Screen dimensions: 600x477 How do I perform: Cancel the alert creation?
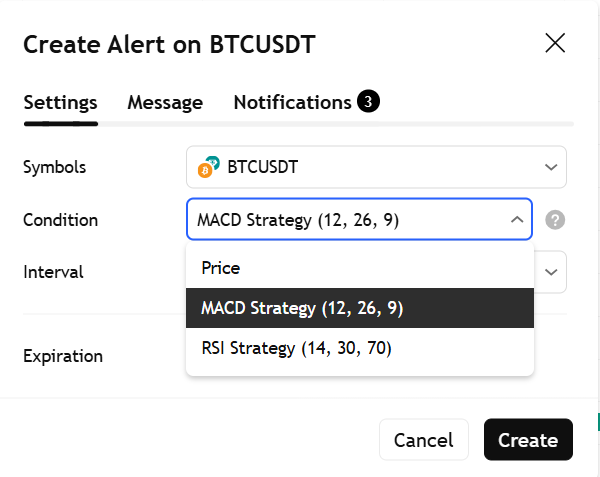tap(423, 440)
